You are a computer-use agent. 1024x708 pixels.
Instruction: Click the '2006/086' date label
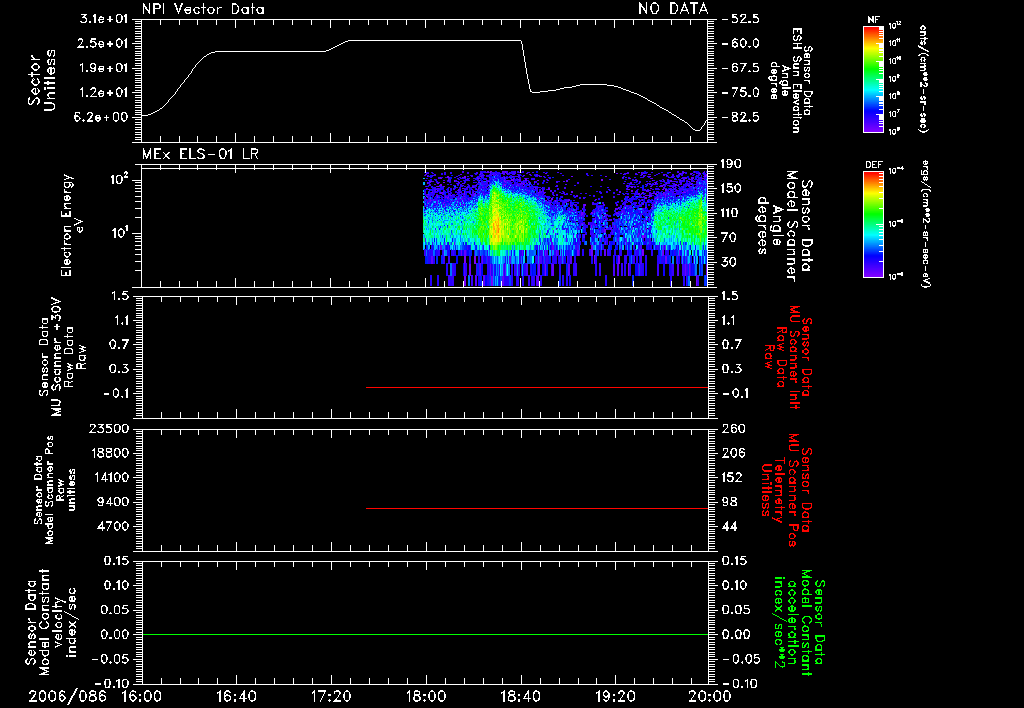point(67,696)
